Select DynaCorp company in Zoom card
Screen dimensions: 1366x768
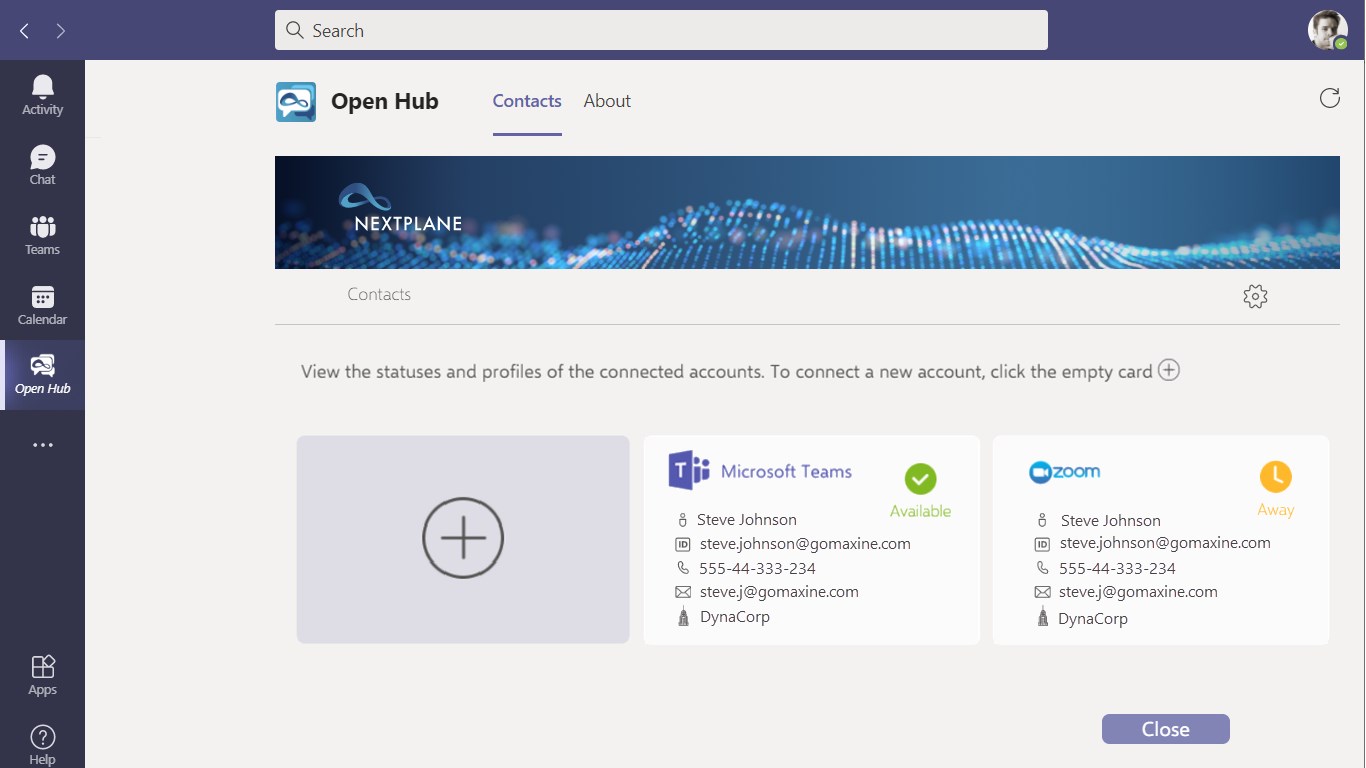[x=1093, y=619]
